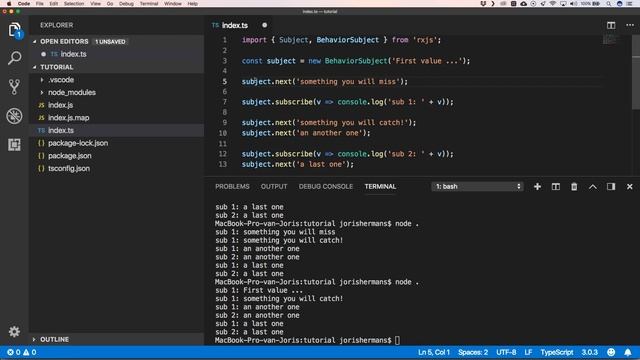Open the Edit menu

[x=53, y=4]
